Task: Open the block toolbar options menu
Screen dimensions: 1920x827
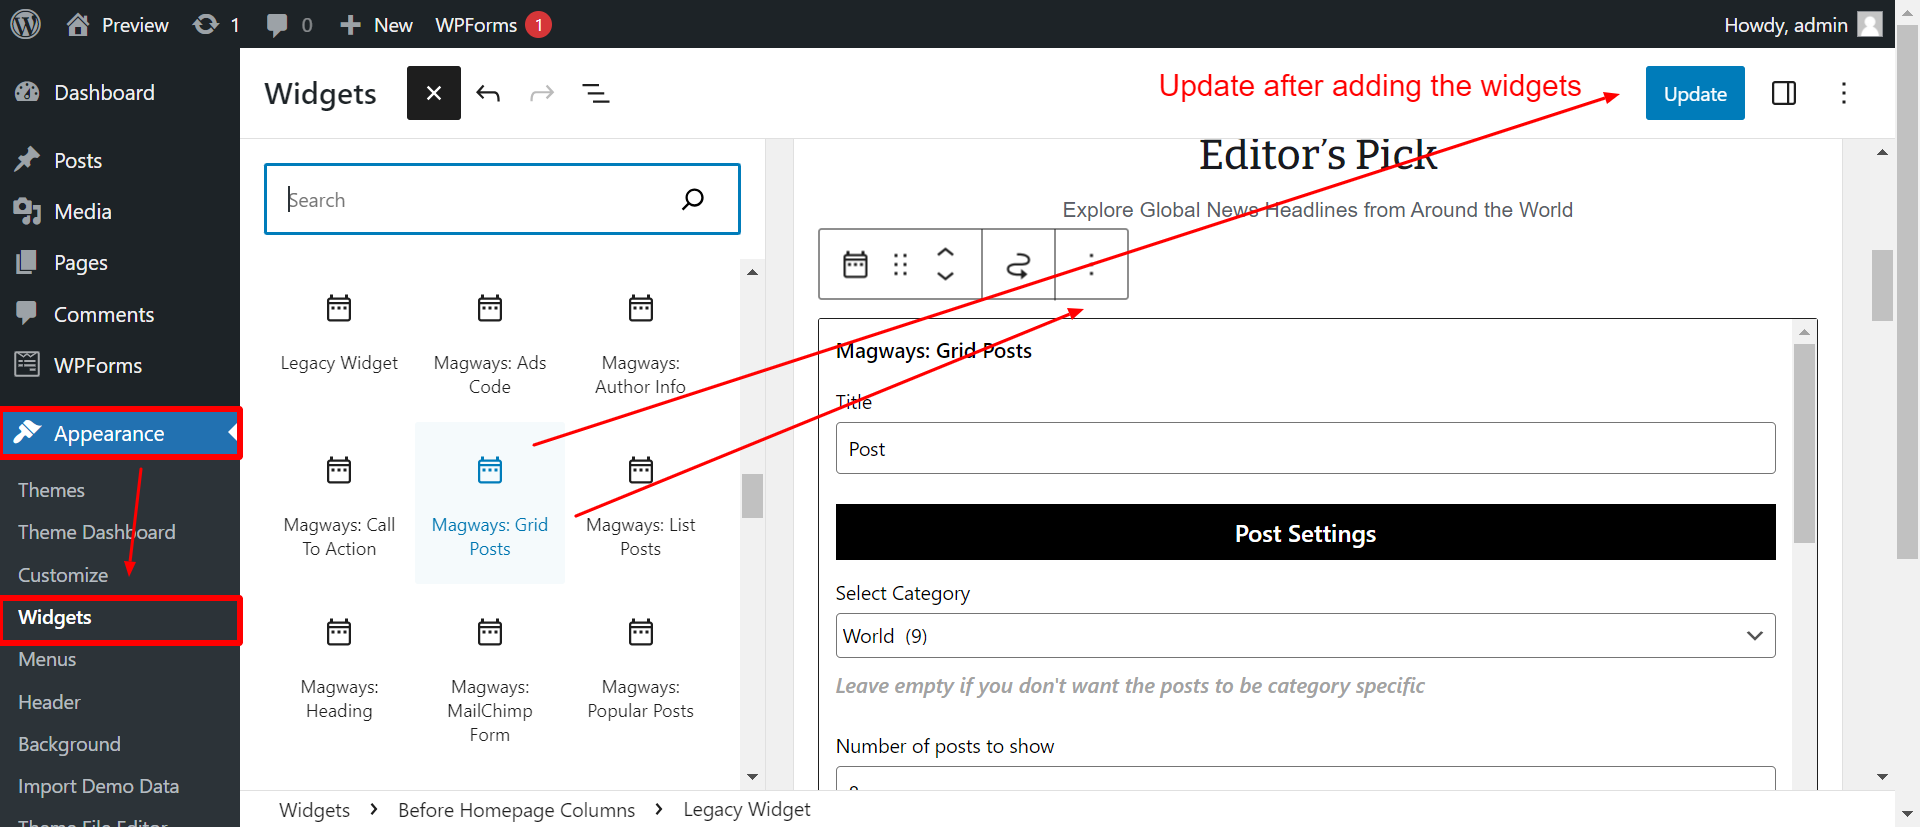Action: click(1091, 264)
